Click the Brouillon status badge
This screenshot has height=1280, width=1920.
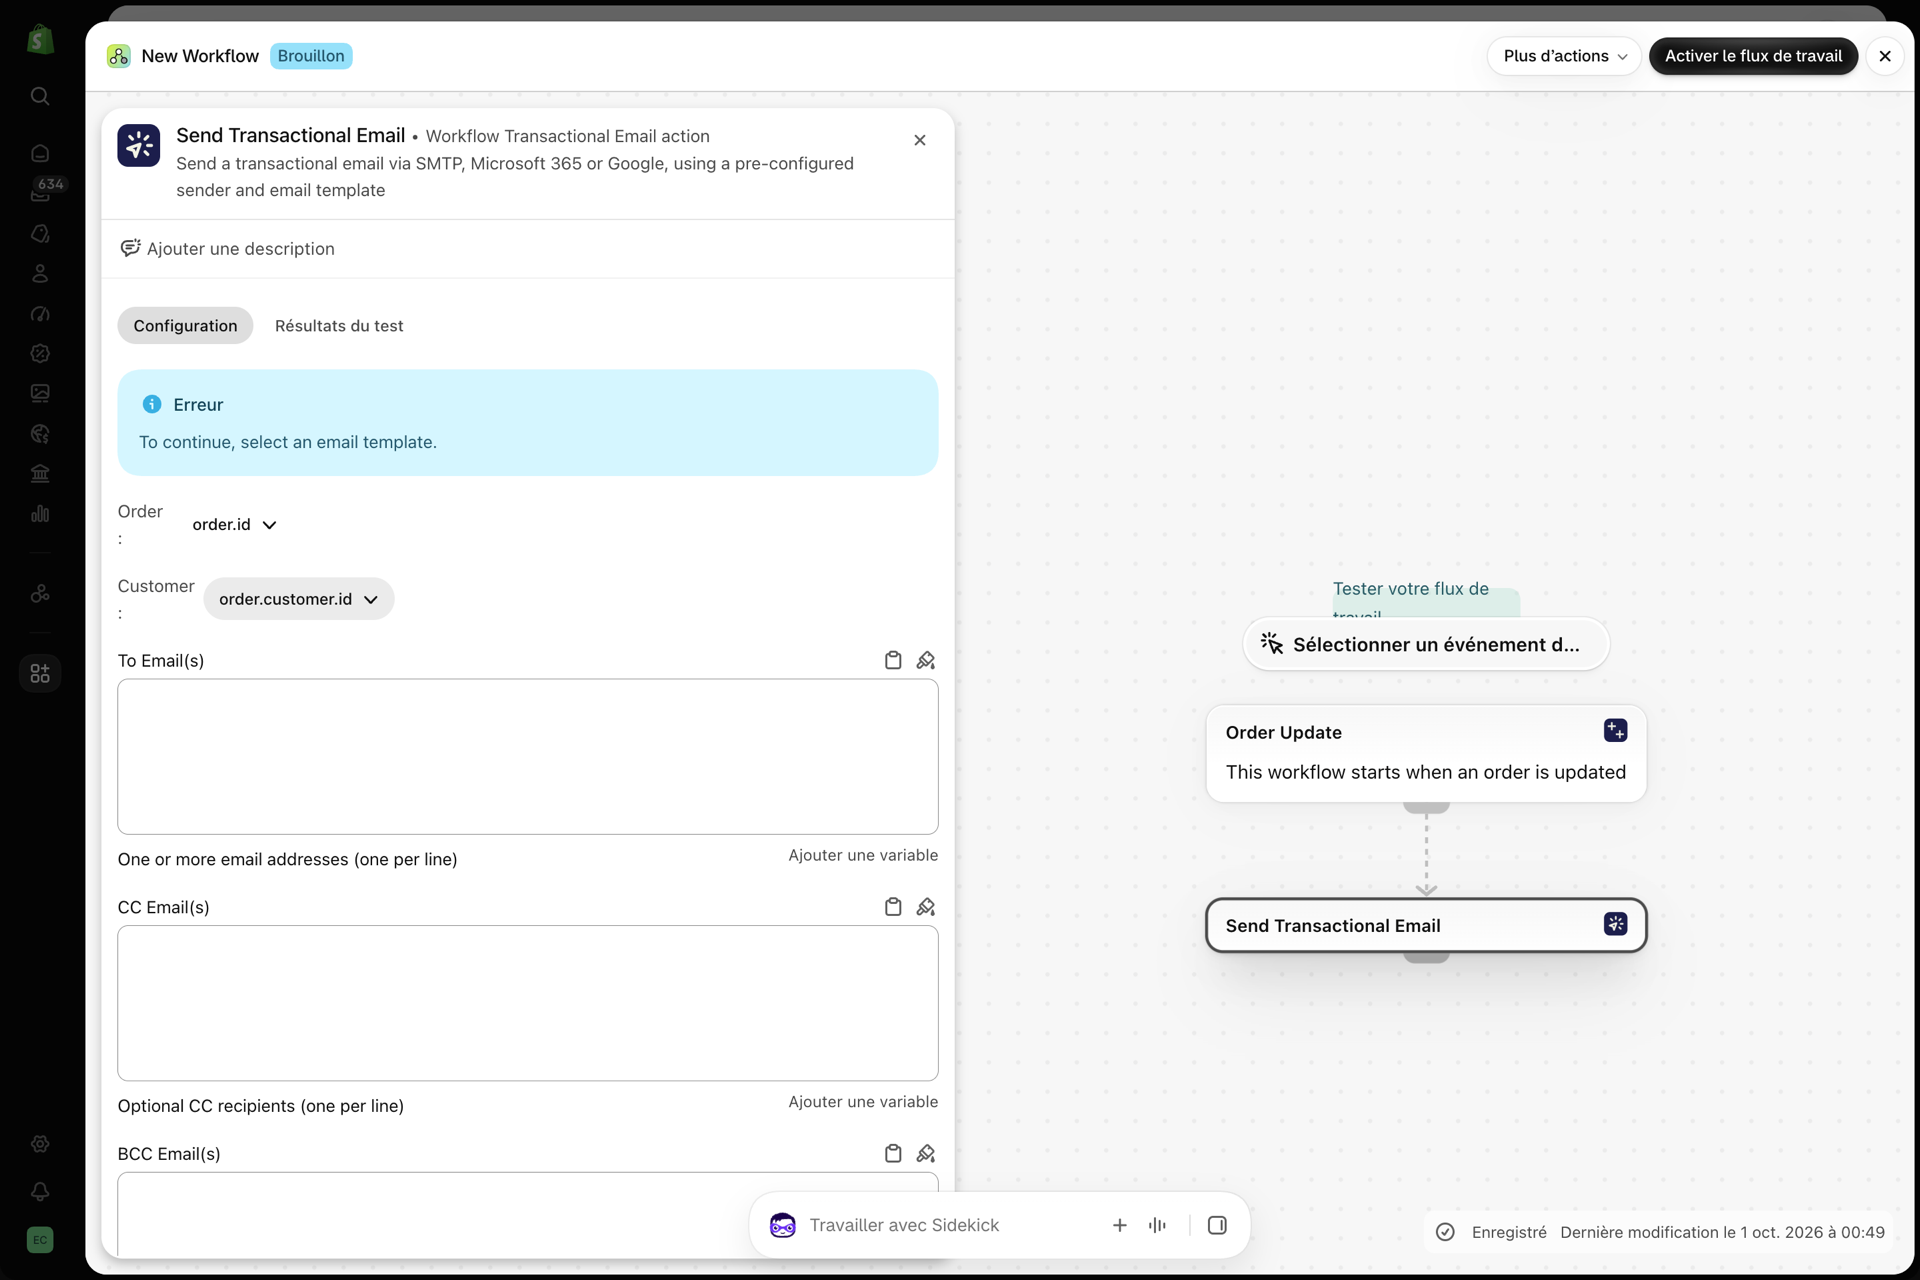[311, 56]
